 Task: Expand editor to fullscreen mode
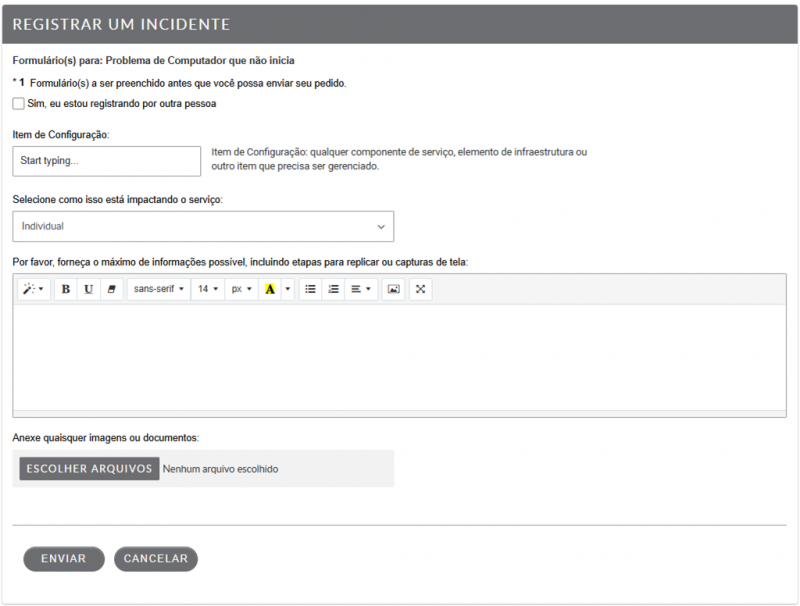tap(420, 289)
